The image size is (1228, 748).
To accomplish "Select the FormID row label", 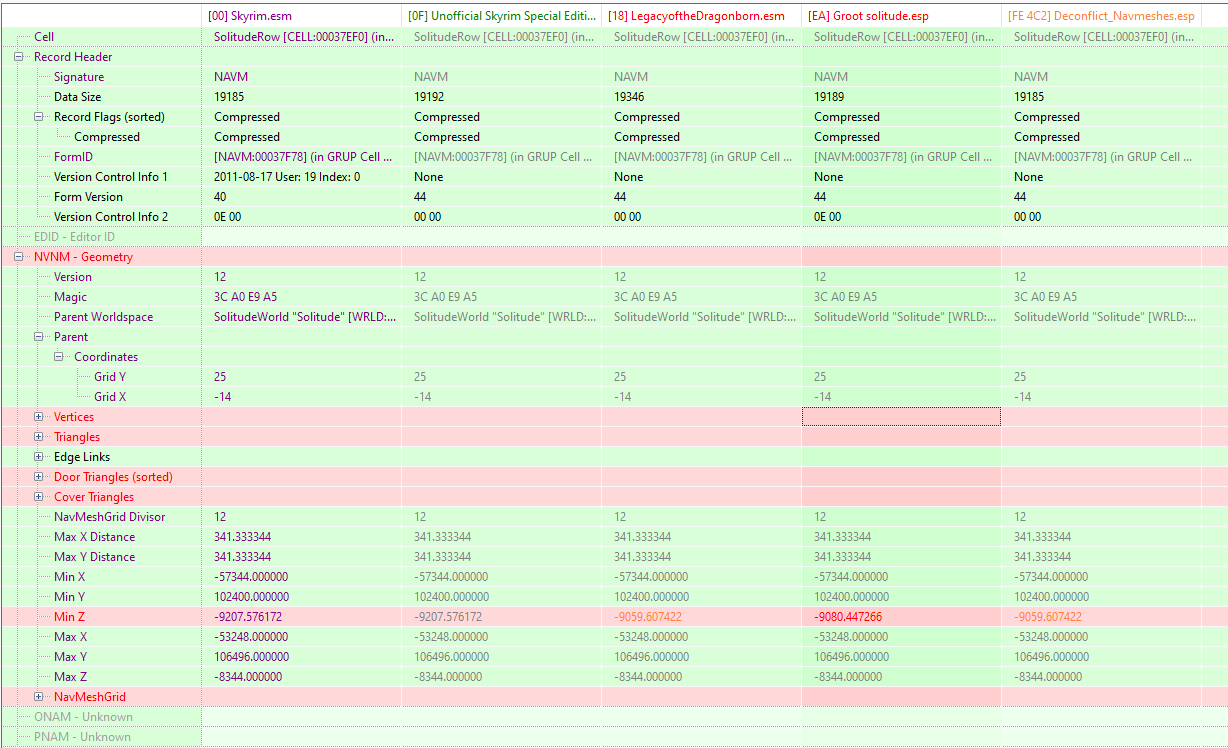I will pyautogui.click(x=73, y=157).
